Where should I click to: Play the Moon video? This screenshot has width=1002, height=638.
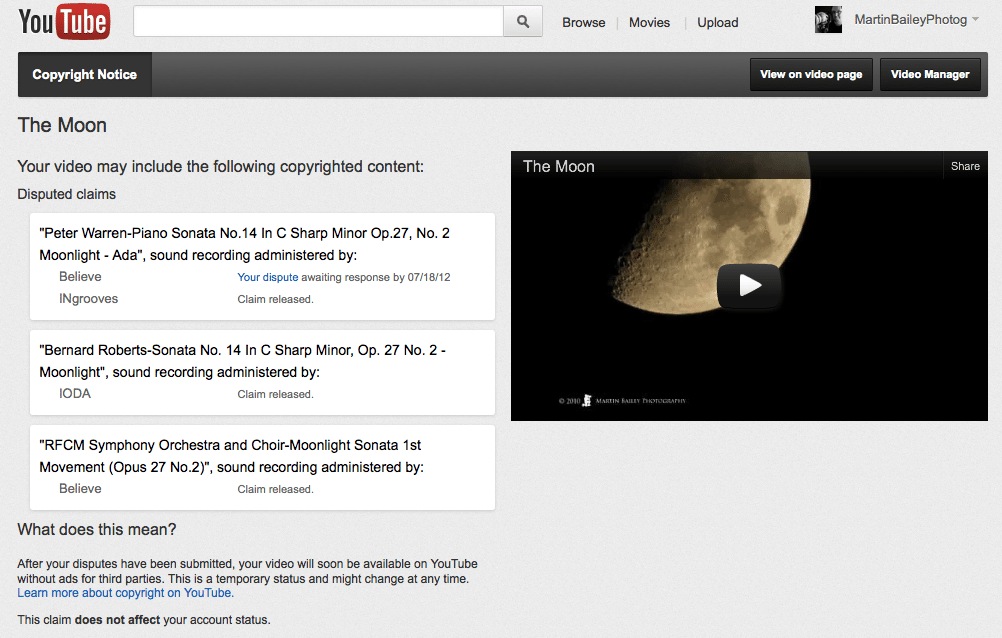(x=749, y=286)
